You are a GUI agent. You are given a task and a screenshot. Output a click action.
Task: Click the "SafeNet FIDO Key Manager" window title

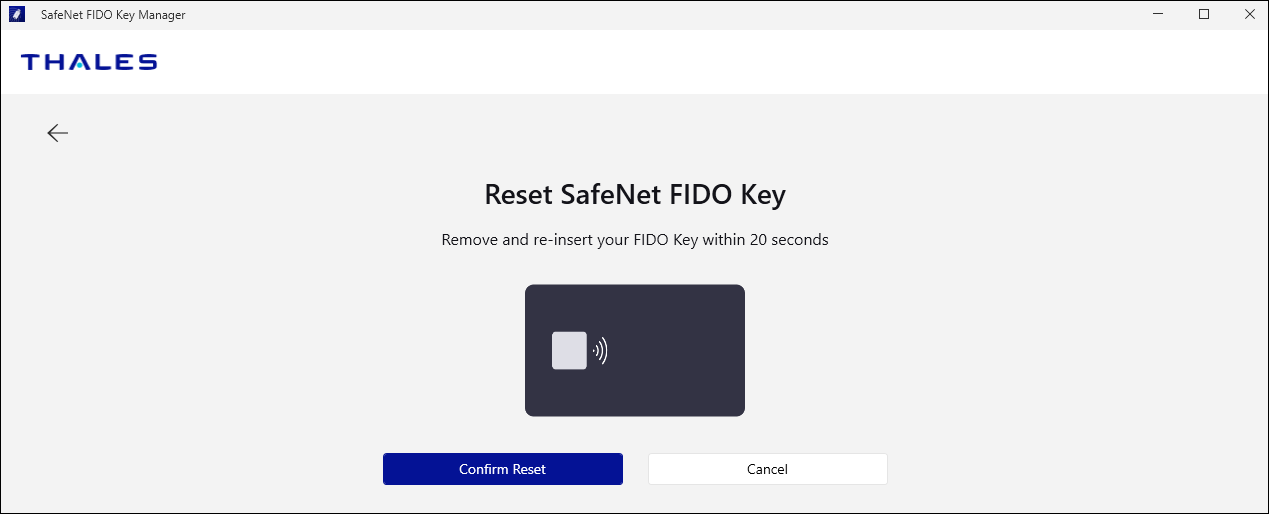[112, 15]
